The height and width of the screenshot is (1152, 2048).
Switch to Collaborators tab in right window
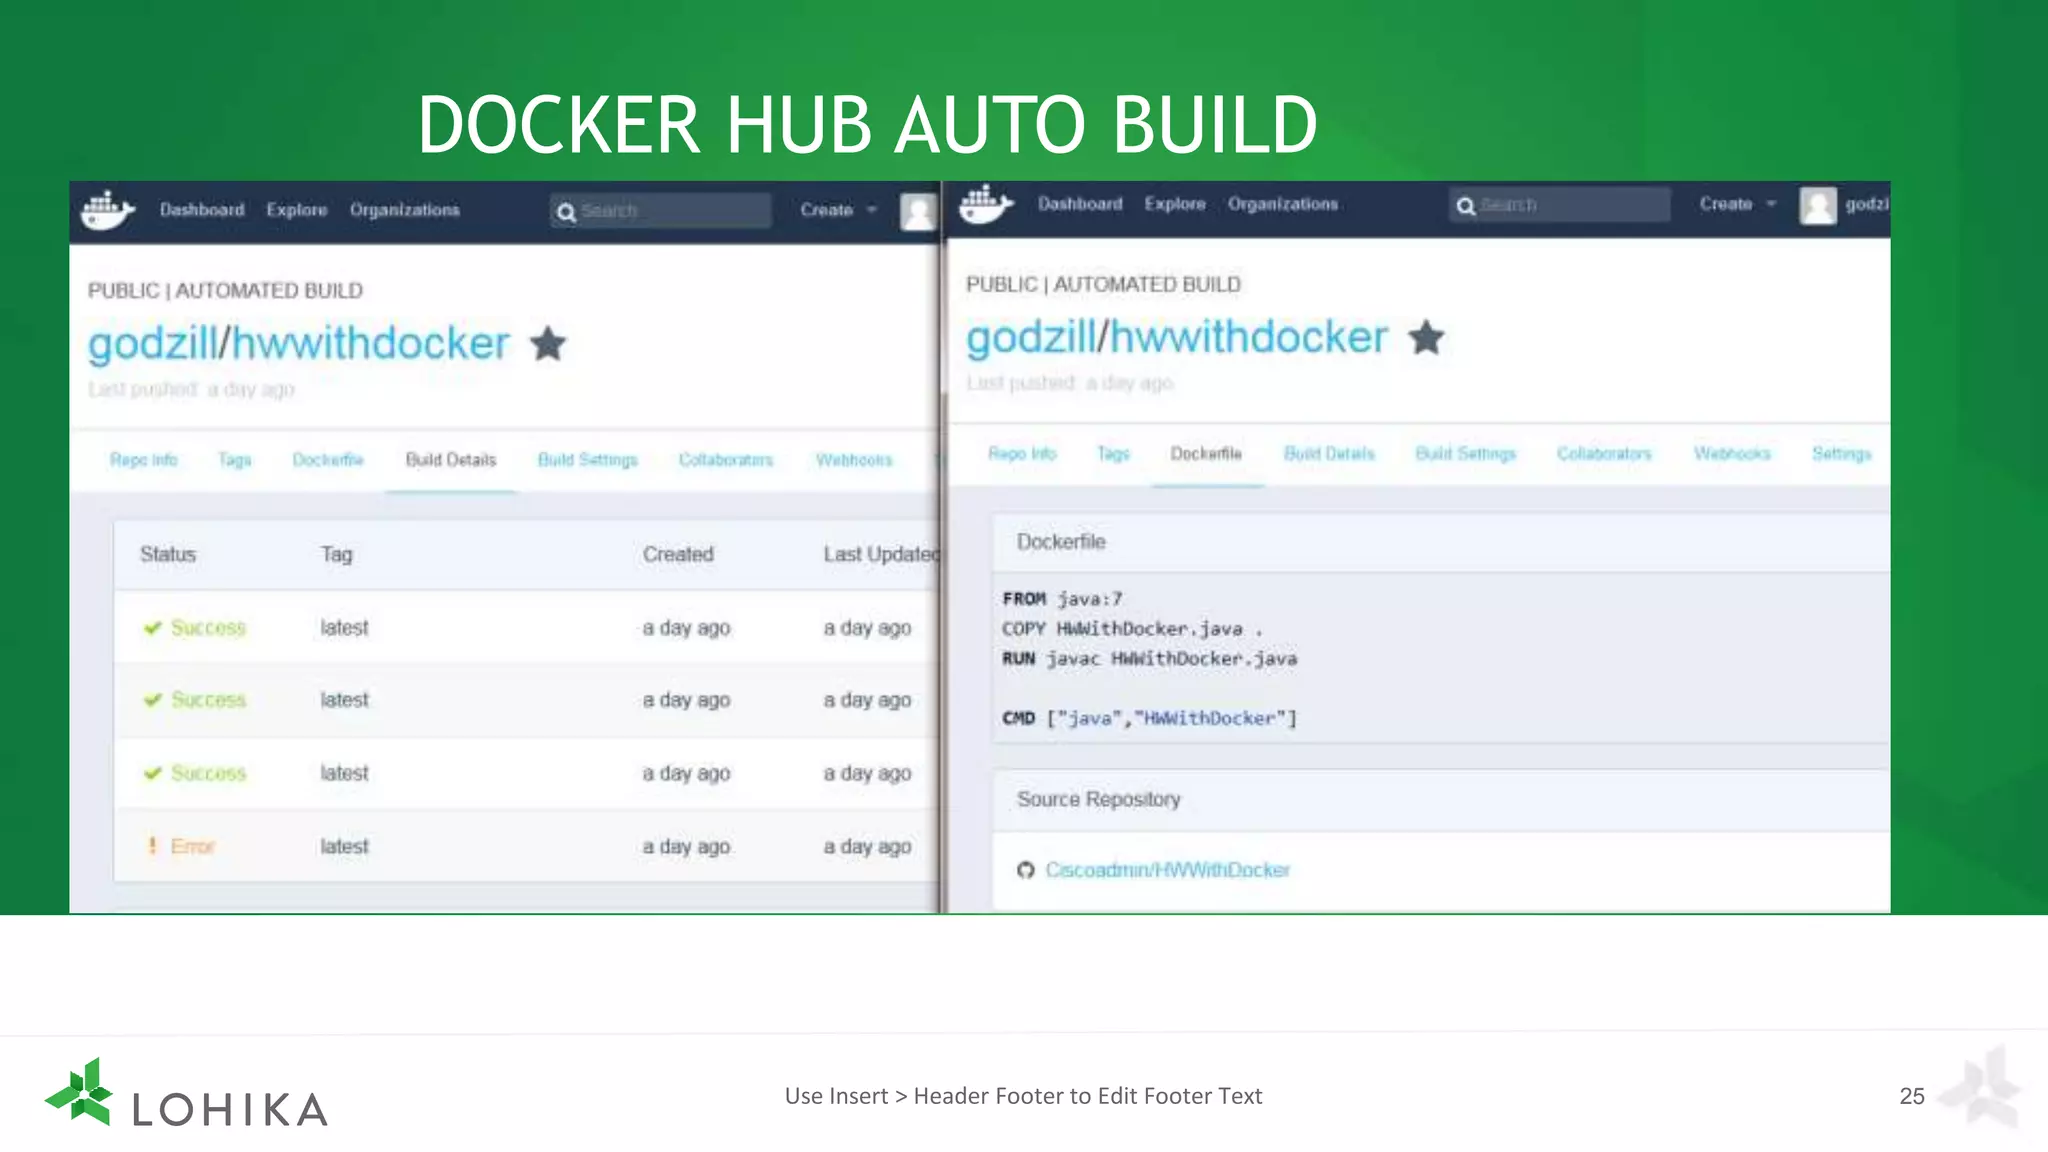tap(1604, 454)
